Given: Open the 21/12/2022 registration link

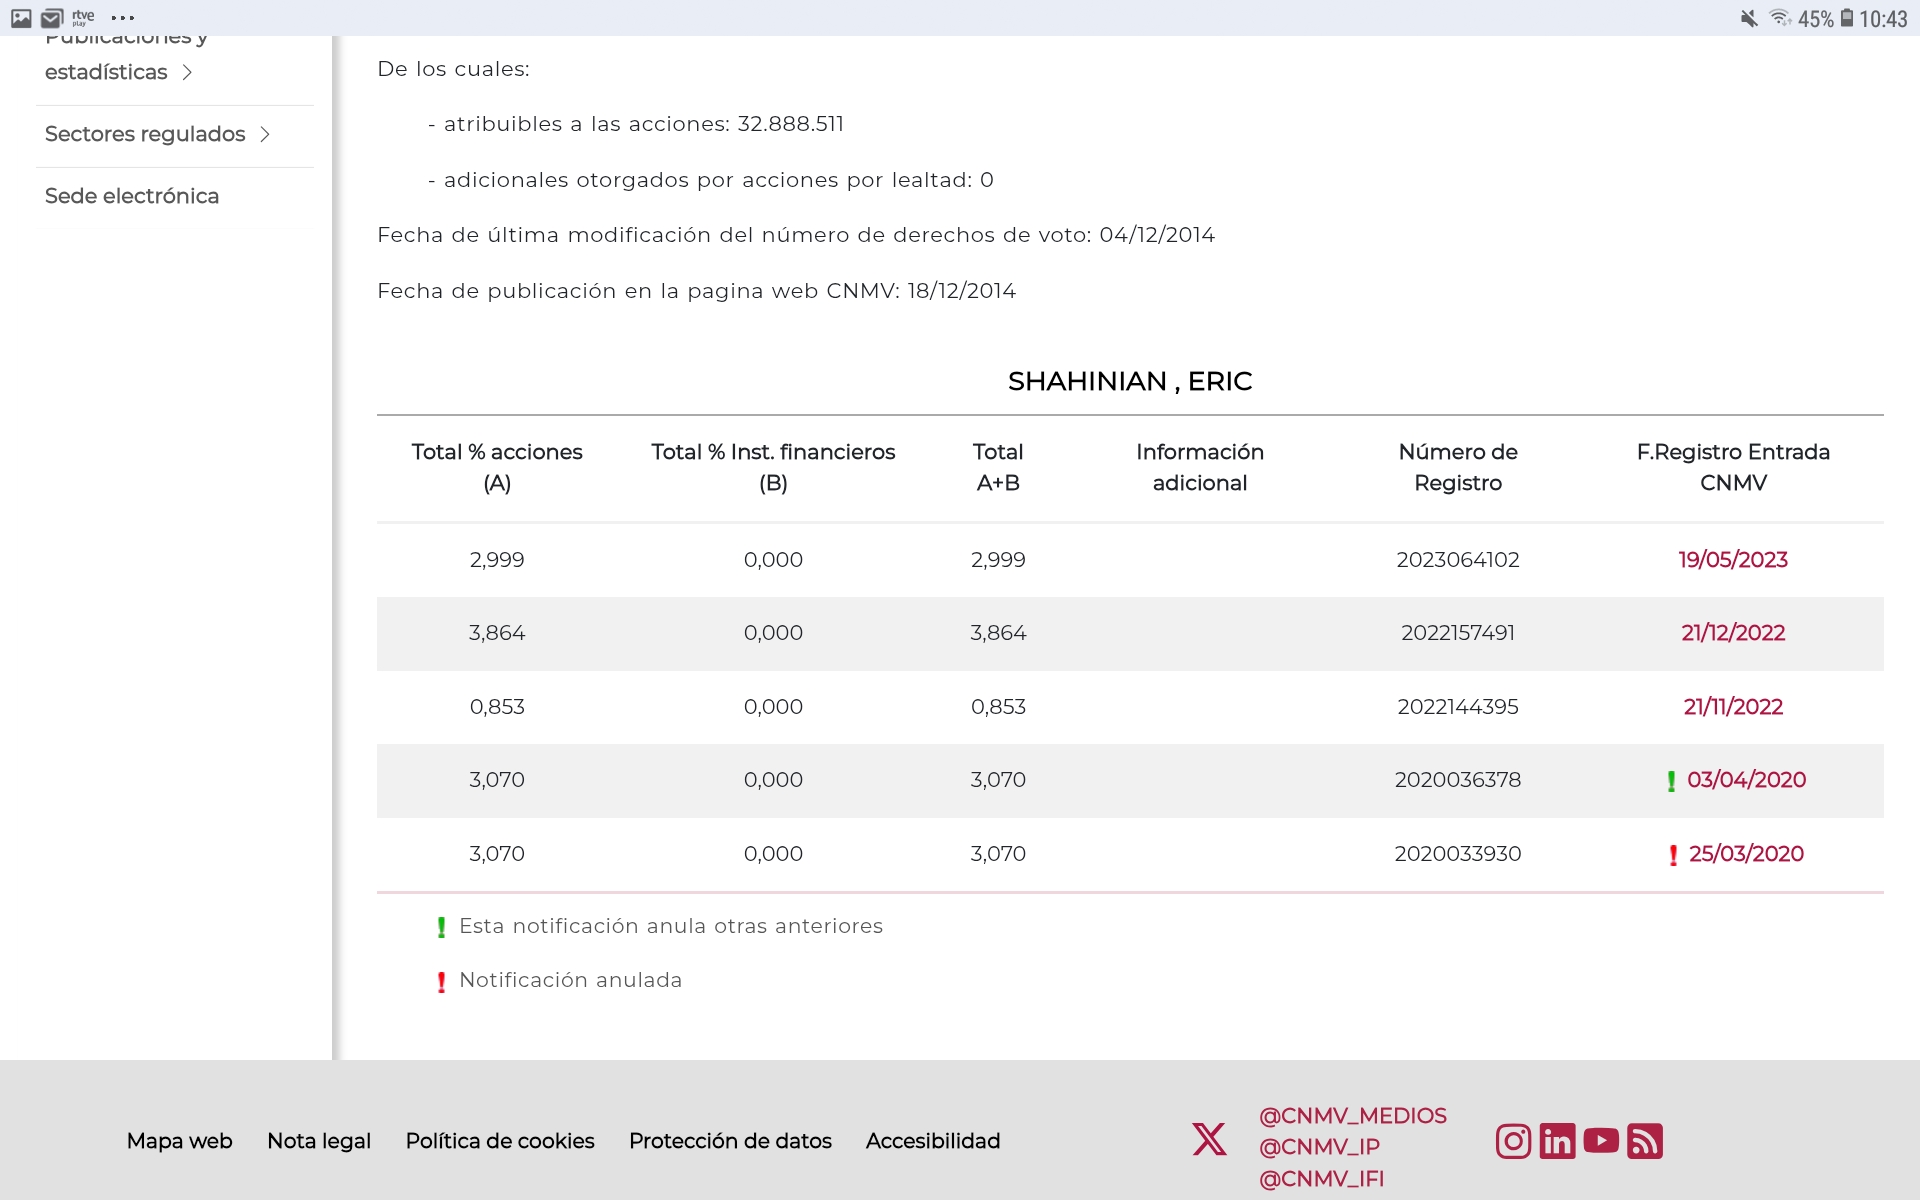Looking at the screenshot, I should 1733,633.
